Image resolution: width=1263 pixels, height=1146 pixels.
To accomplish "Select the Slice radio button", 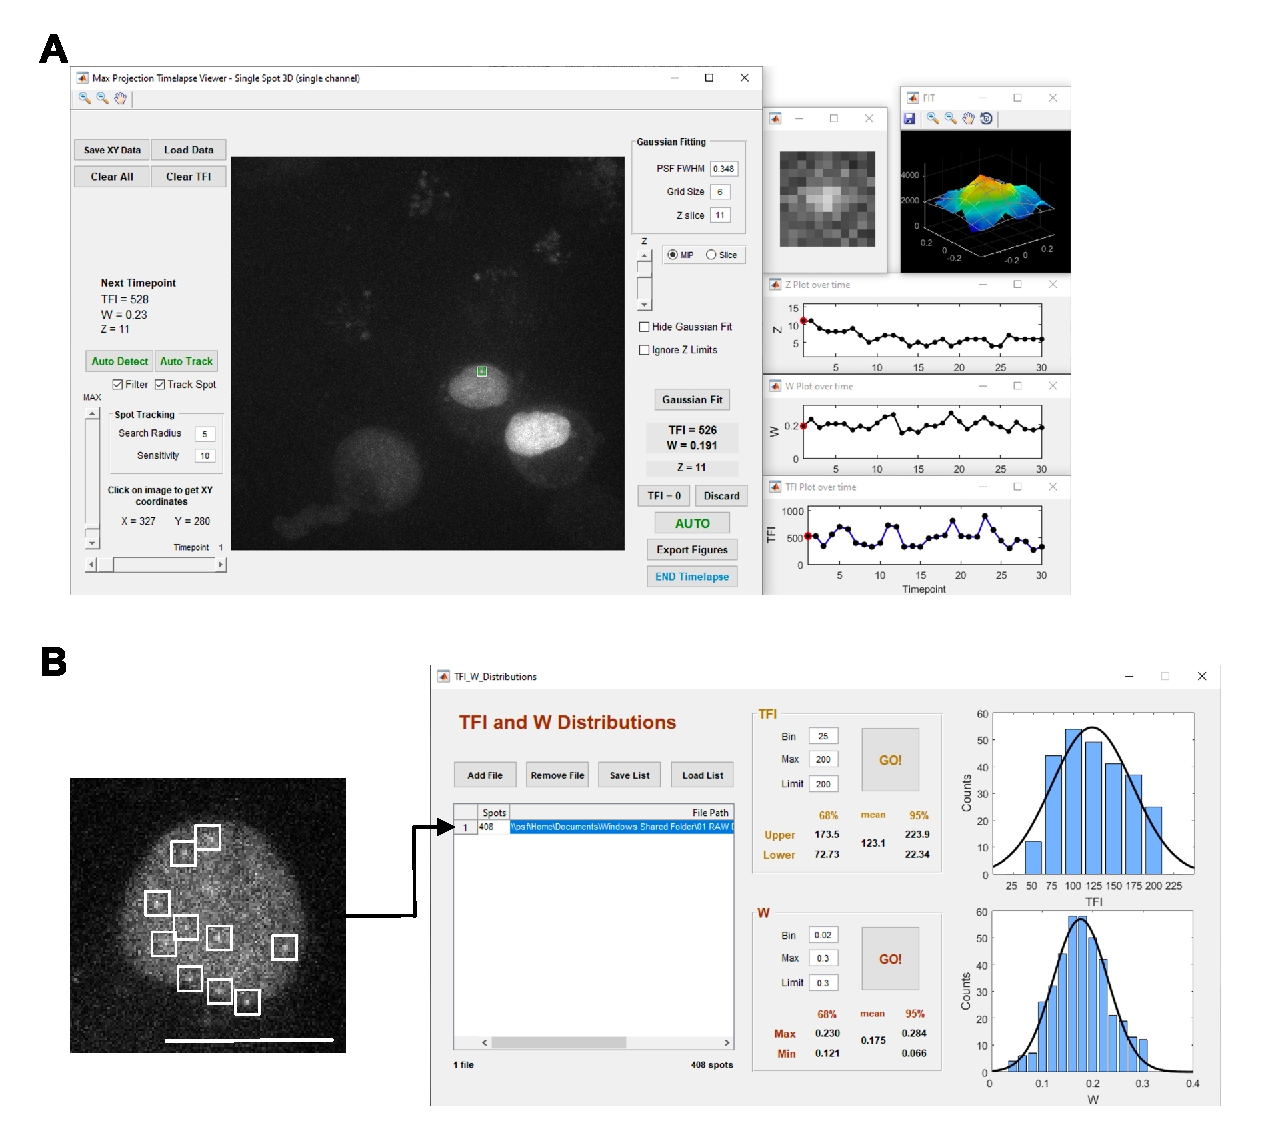I will coord(711,255).
